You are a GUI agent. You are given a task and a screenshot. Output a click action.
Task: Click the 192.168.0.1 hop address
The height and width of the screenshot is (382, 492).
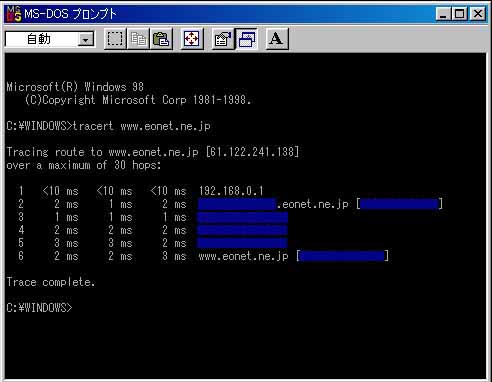[231, 191]
